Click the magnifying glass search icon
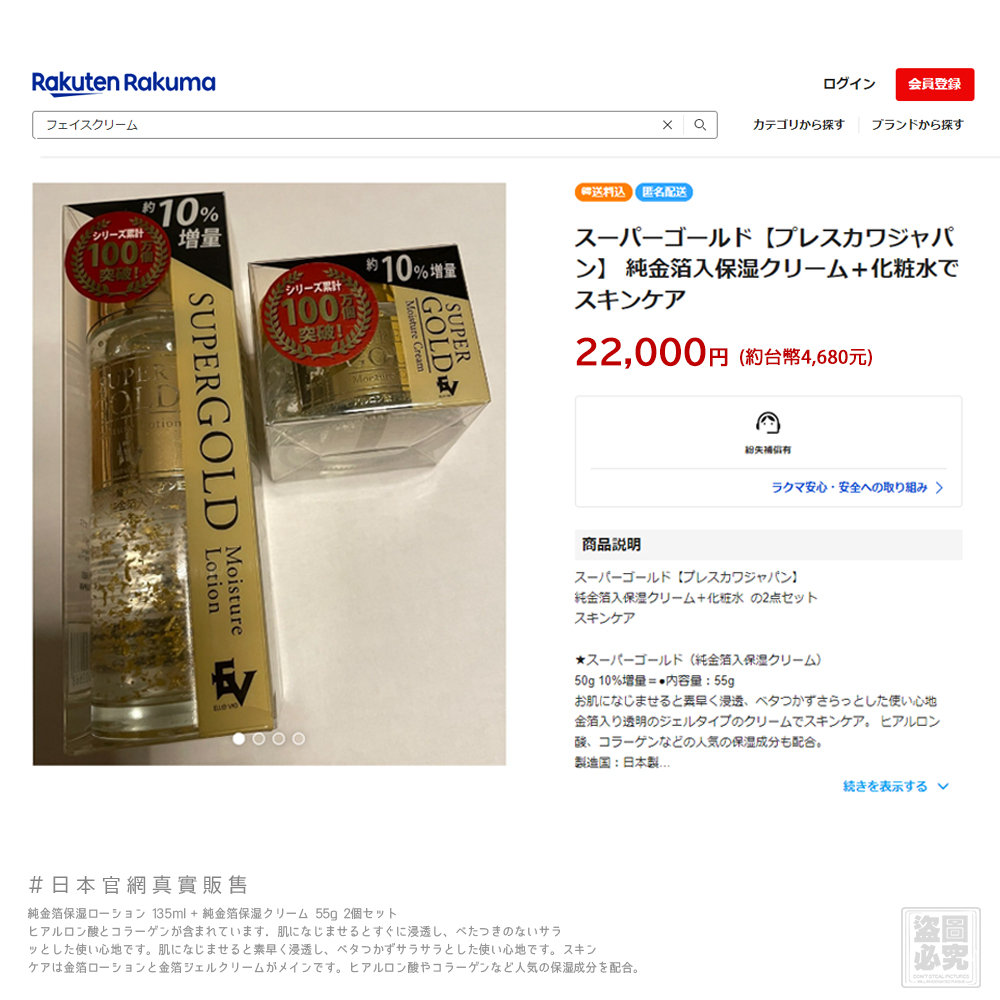The height and width of the screenshot is (1000, 1000). [x=700, y=125]
